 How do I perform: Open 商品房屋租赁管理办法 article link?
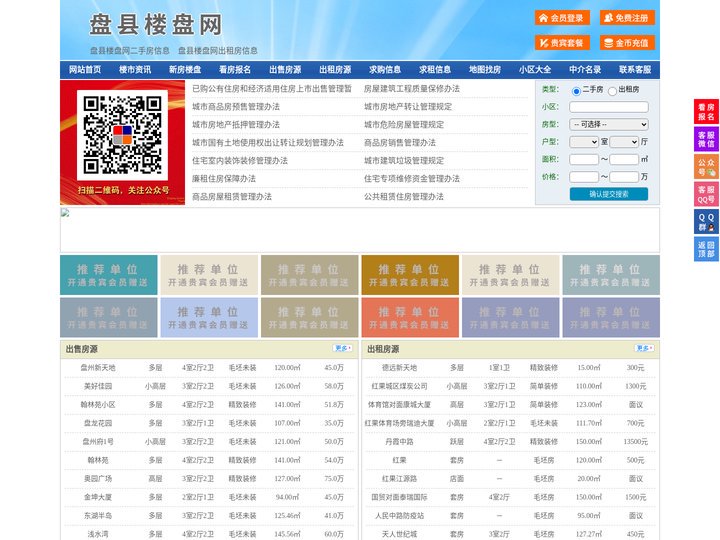tap(232, 197)
